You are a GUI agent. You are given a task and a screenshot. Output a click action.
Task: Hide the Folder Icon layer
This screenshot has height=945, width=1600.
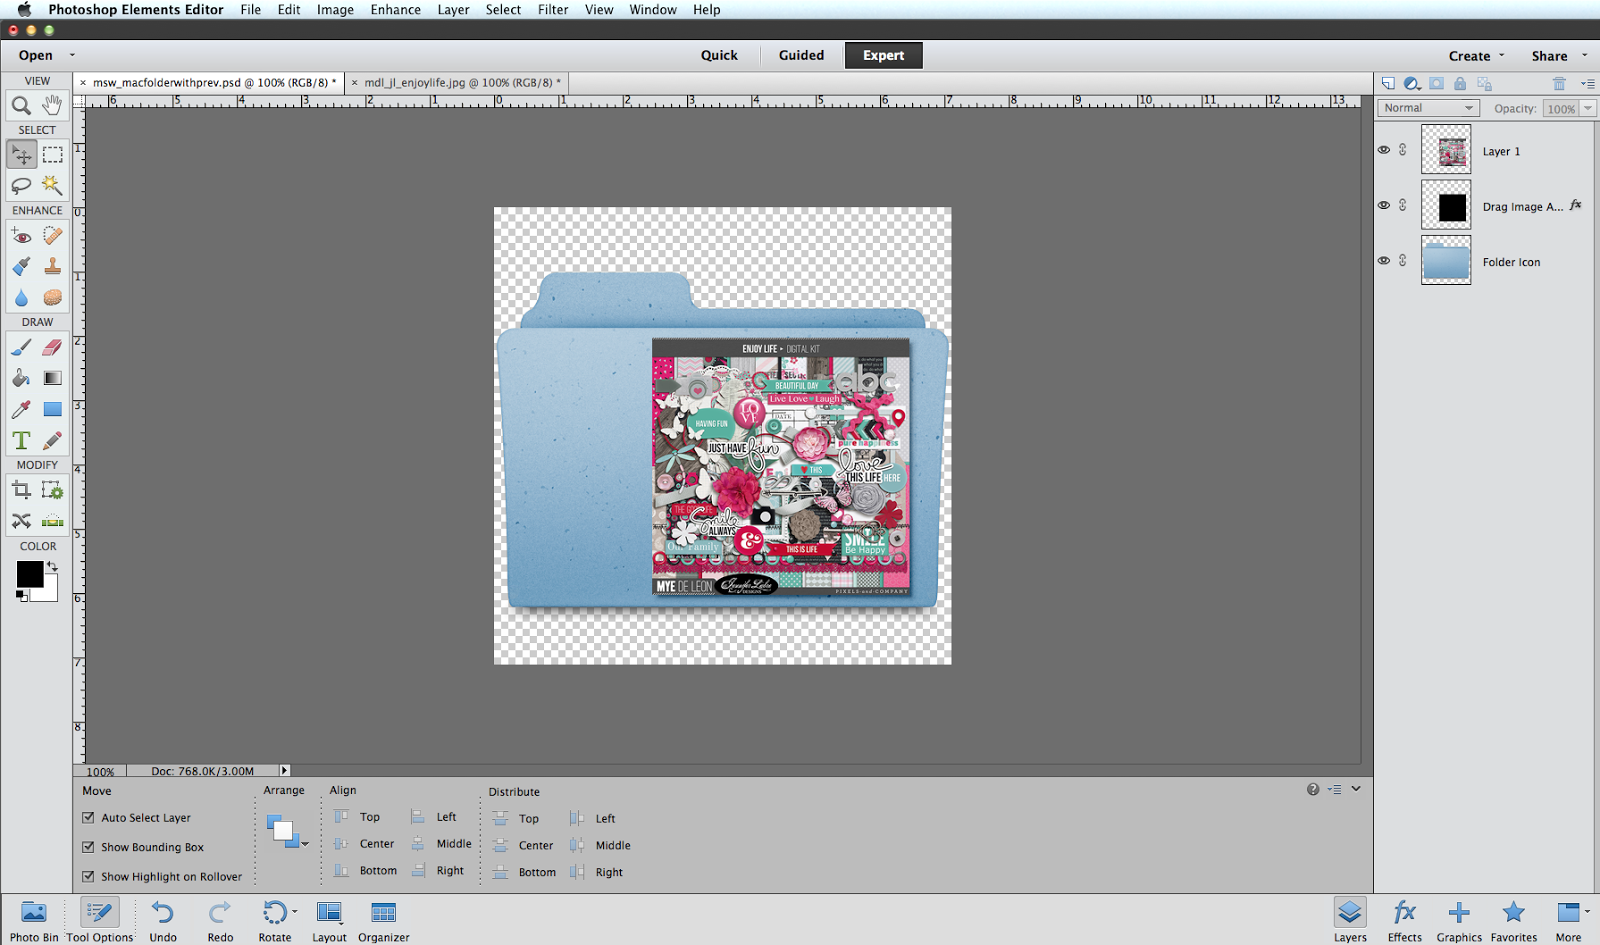1384,260
